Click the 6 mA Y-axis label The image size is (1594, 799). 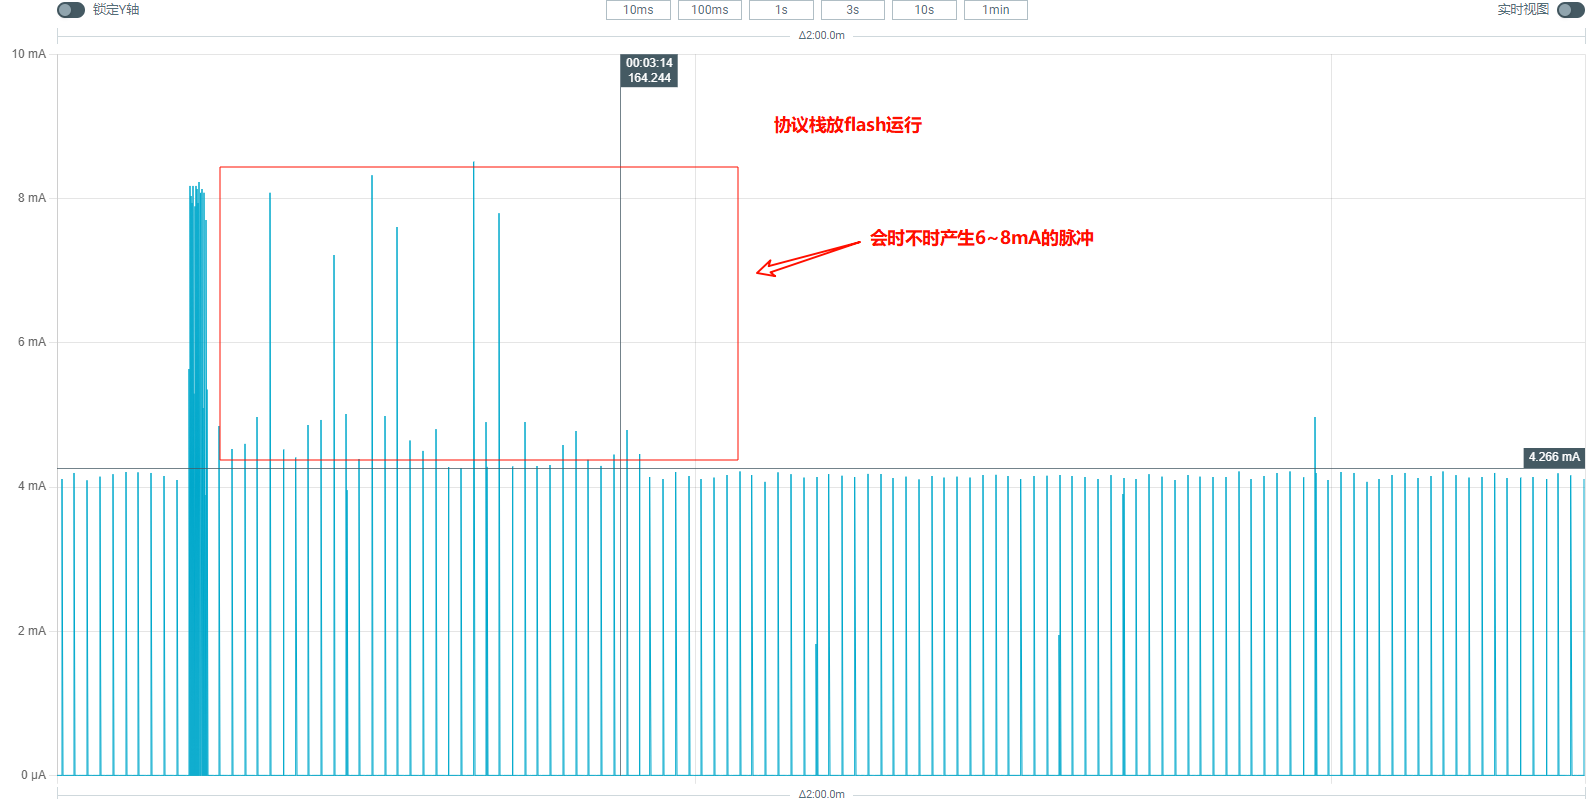click(x=31, y=342)
